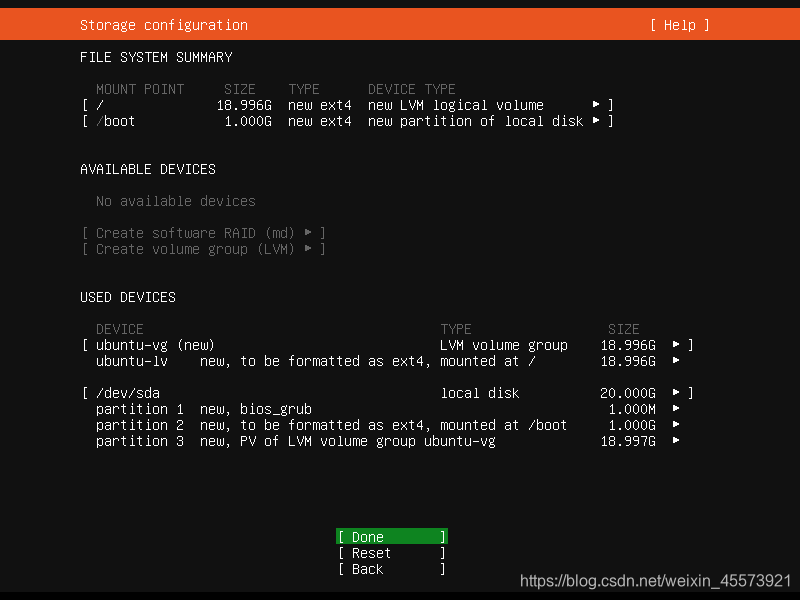Expand ubuntu-vg volume group arrow
The height and width of the screenshot is (600, 800).
[676, 344]
